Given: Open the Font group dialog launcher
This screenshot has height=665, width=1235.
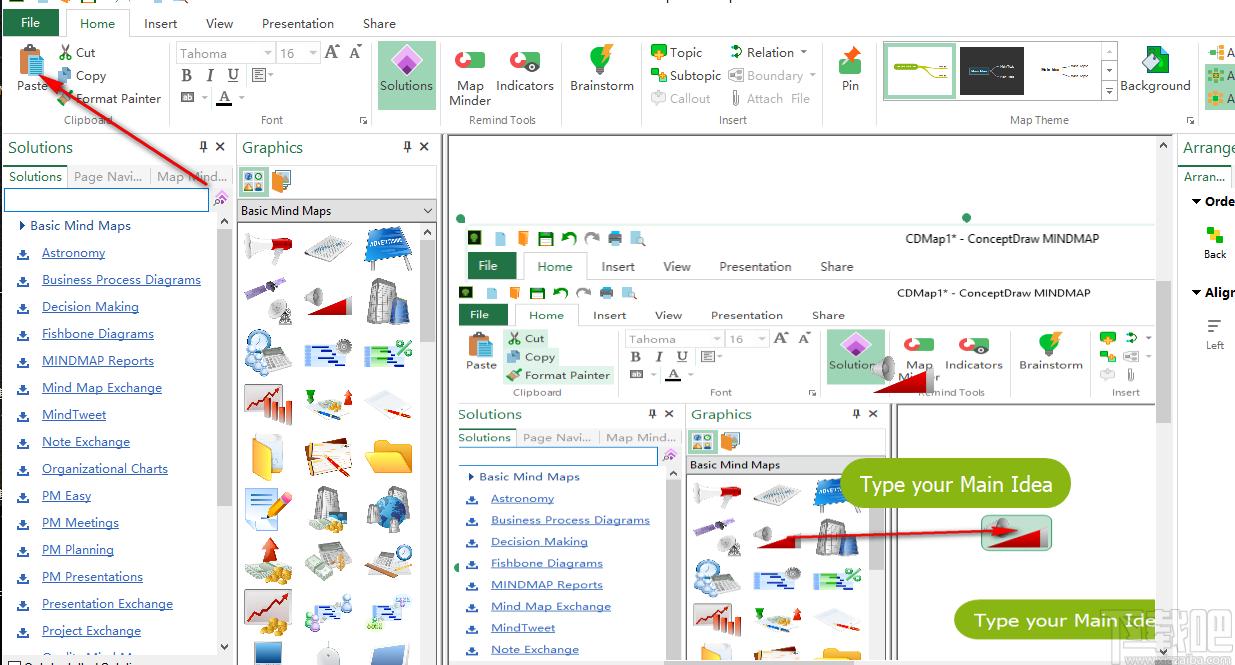Looking at the screenshot, I should click(x=363, y=121).
